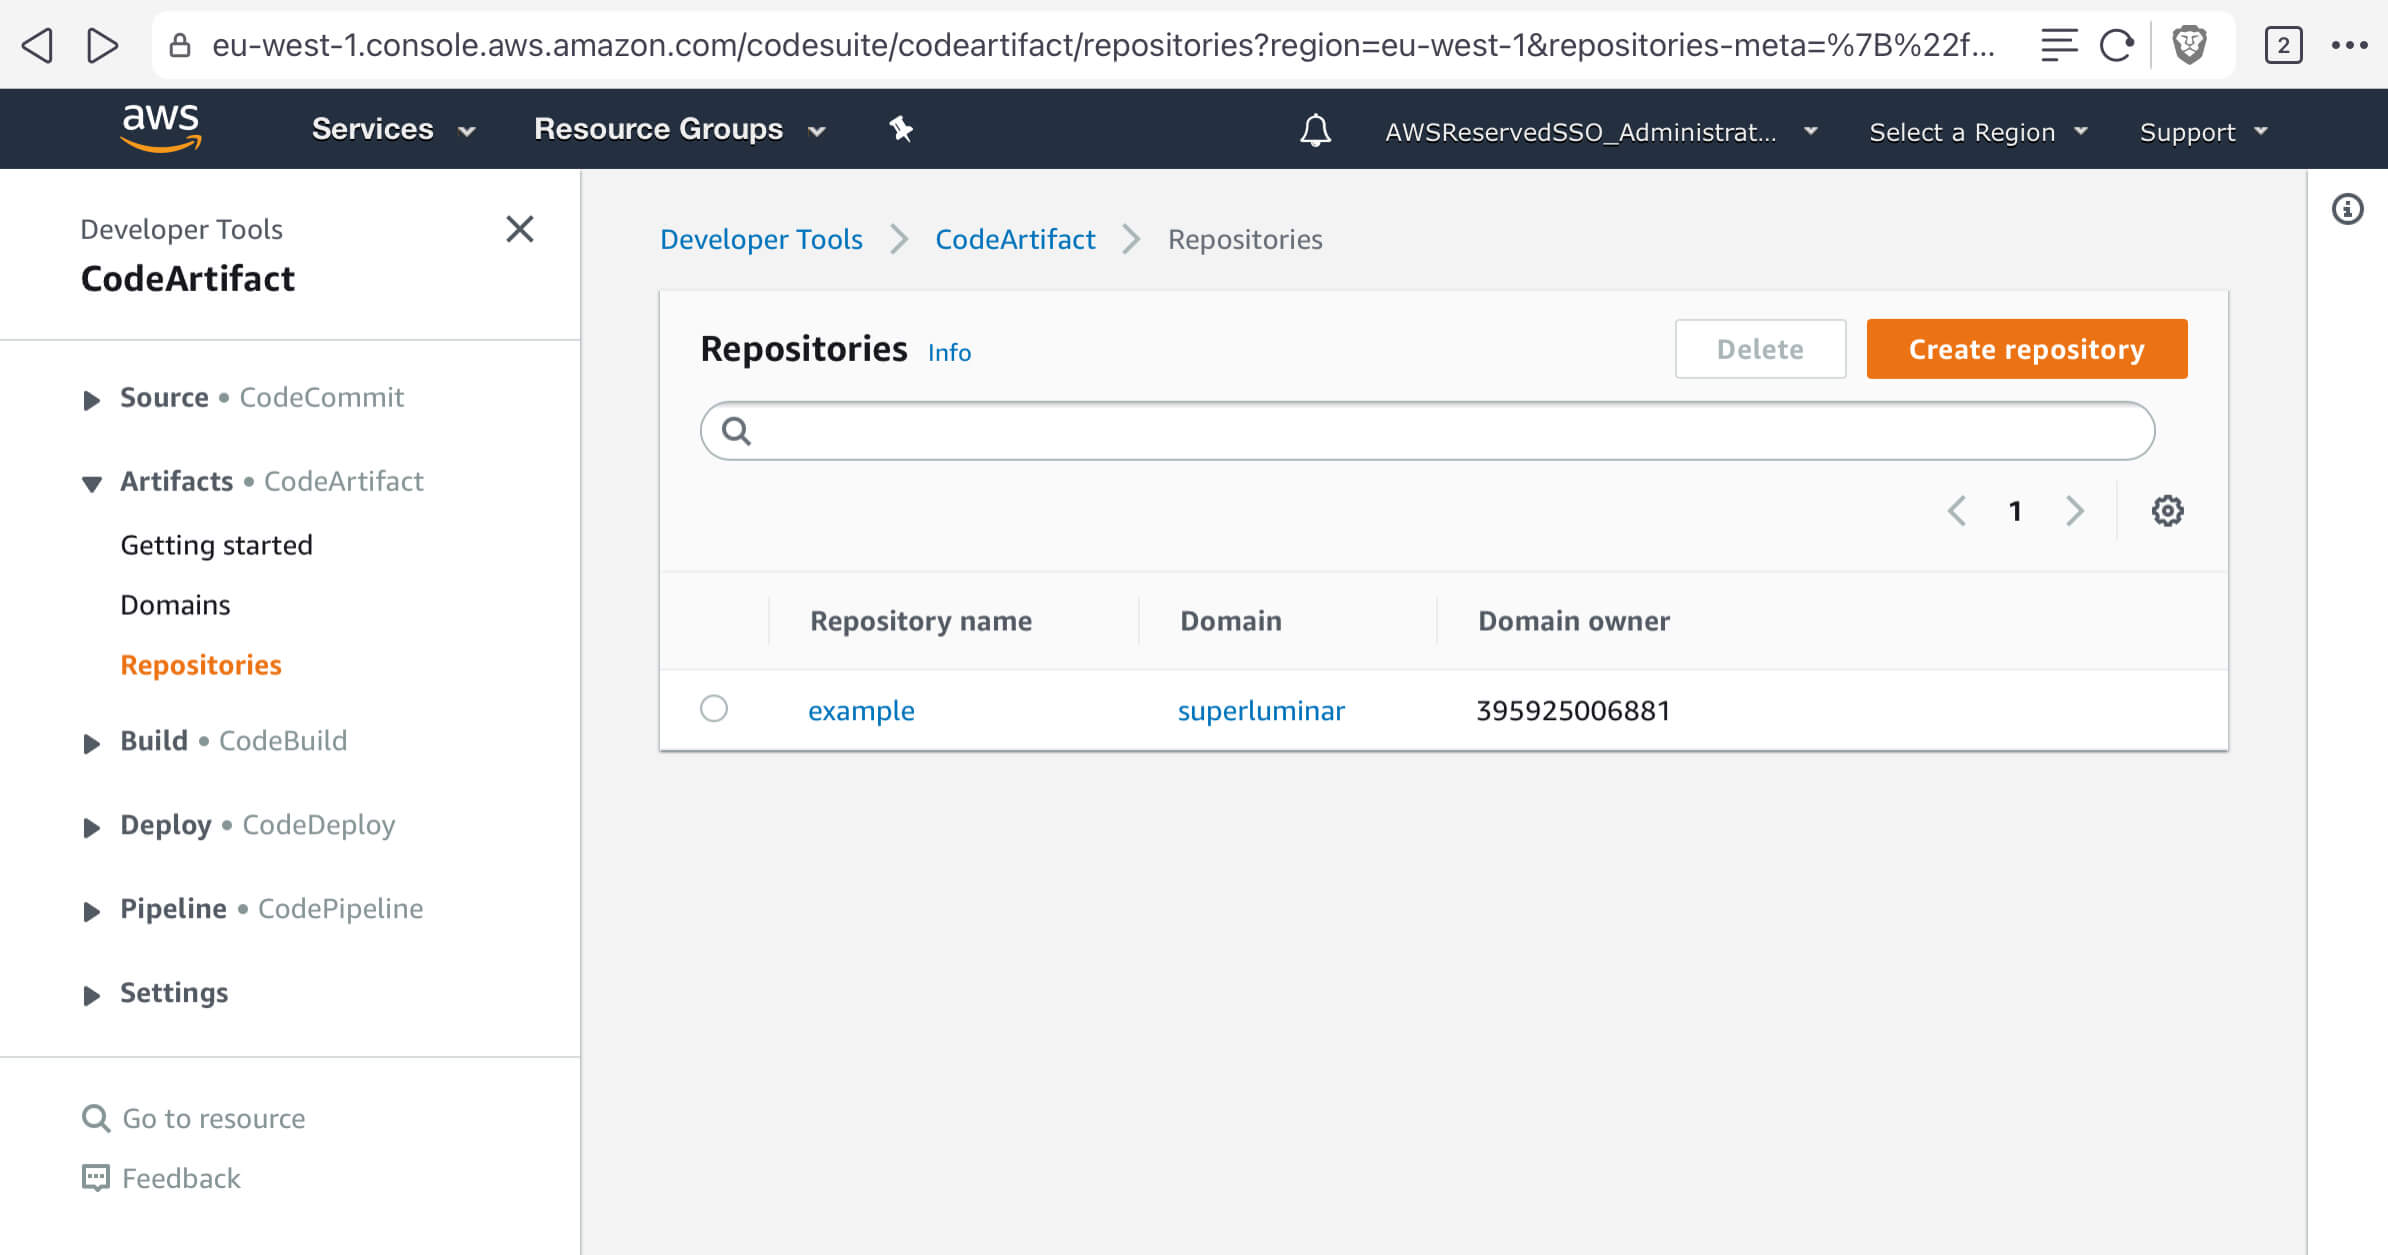2388x1255 pixels.
Task: Click the Create repository button
Action: [x=2026, y=349]
